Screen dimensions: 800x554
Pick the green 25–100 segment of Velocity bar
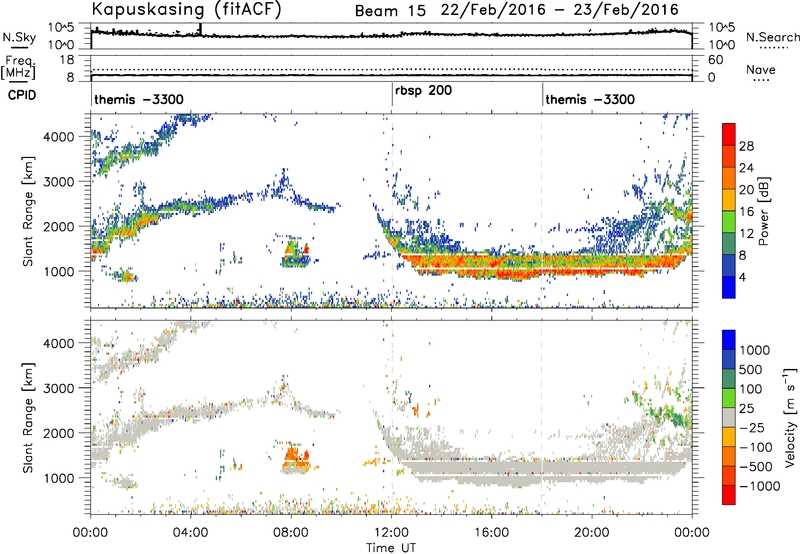pyautogui.click(x=729, y=398)
